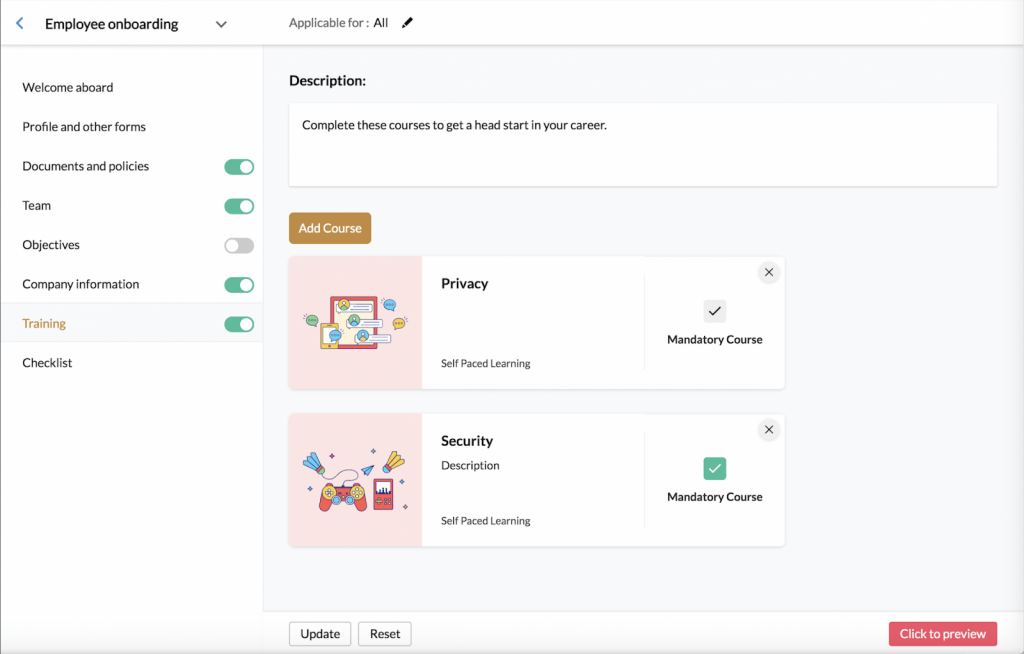Click the Reset button
The image size is (1024, 654).
click(x=385, y=634)
